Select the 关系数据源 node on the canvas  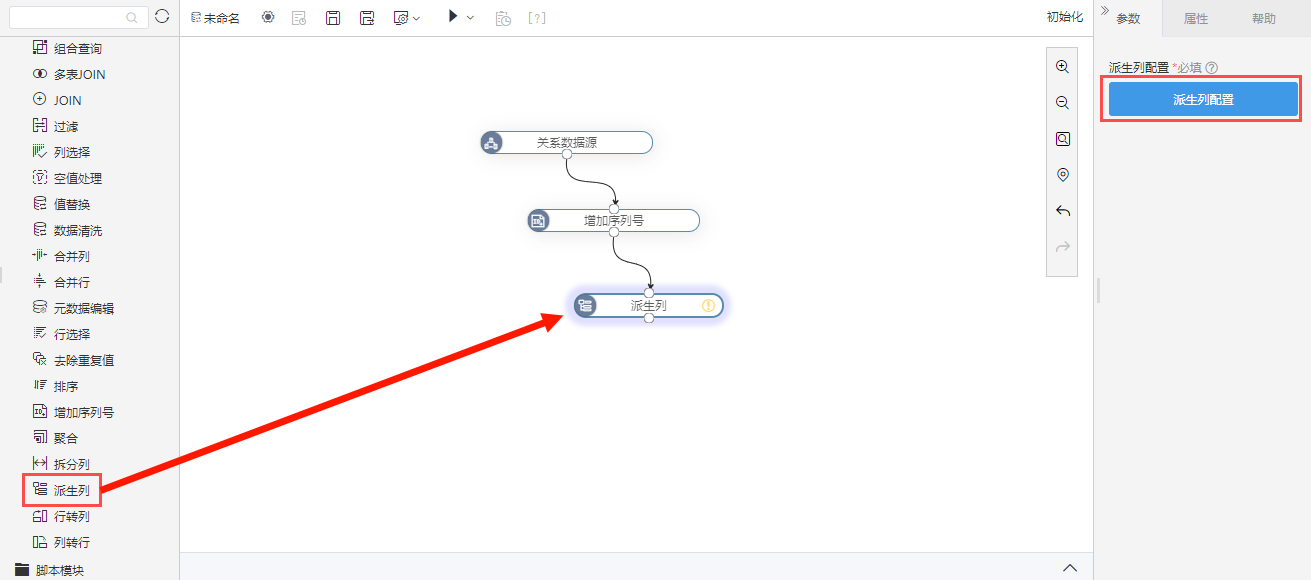coord(566,142)
